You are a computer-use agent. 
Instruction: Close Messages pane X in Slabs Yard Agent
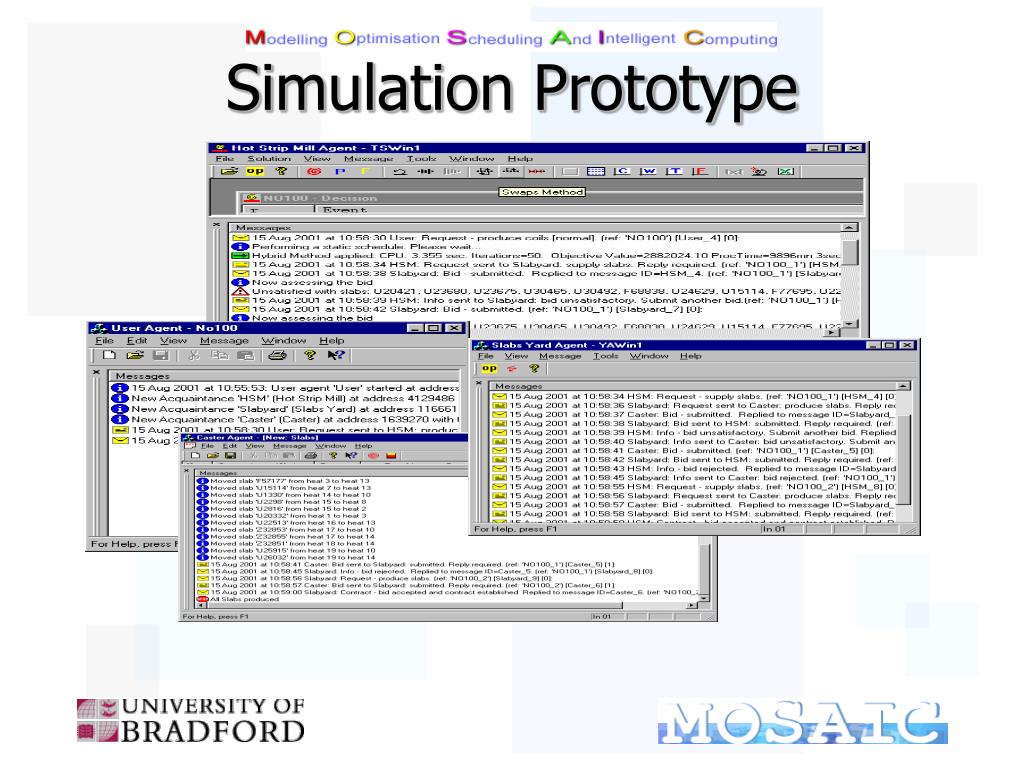coord(479,383)
